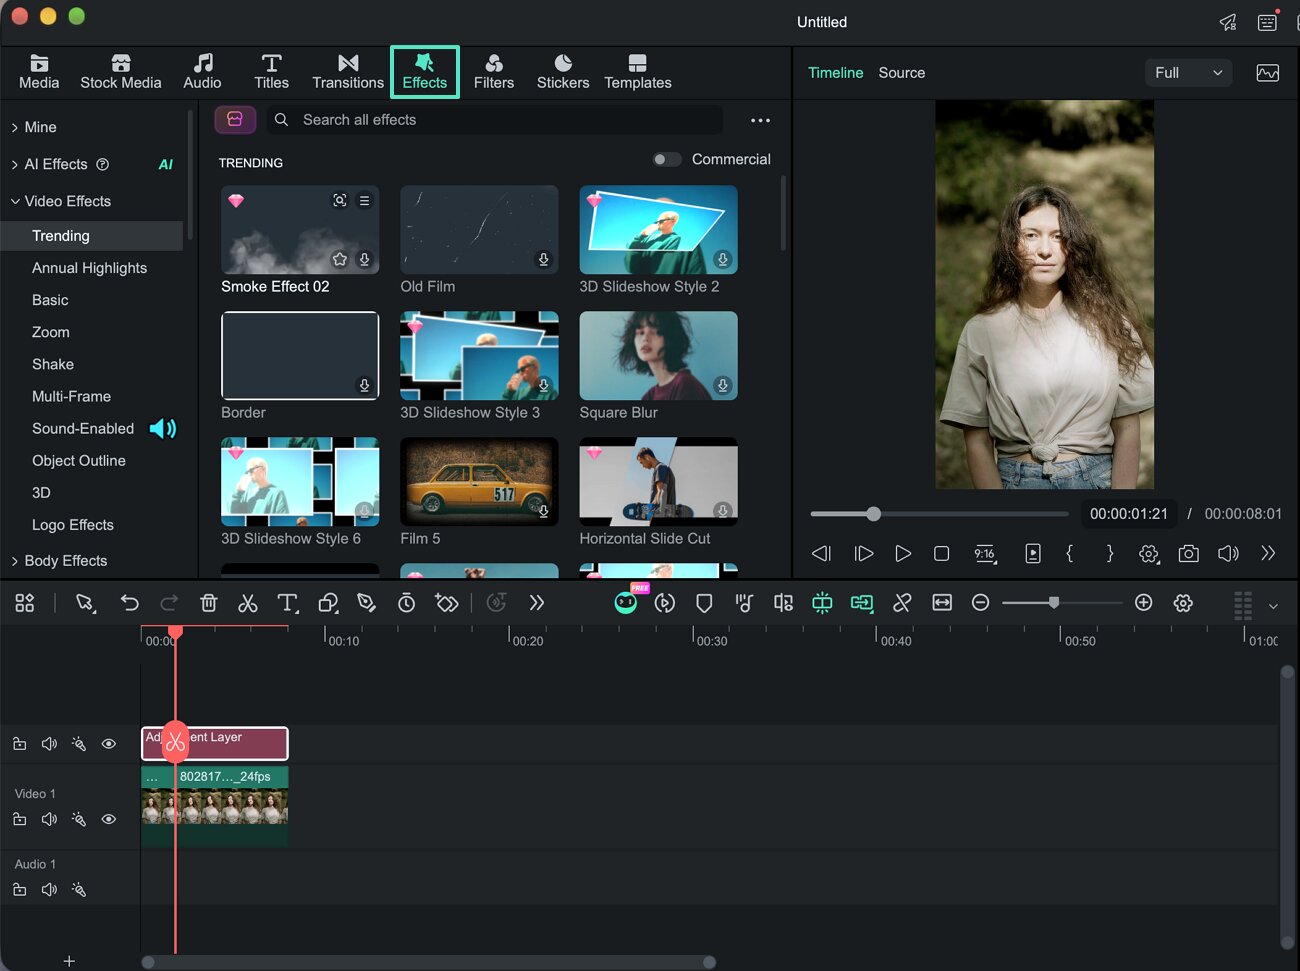Screen dimensions: 1300x971
Task: Lock the Audio 1 track
Action: click(19, 889)
